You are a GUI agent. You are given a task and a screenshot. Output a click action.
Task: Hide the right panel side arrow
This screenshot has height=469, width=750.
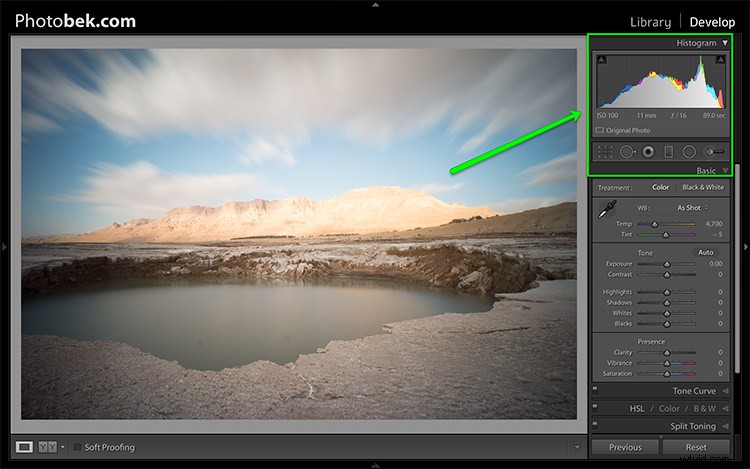tap(746, 247)
